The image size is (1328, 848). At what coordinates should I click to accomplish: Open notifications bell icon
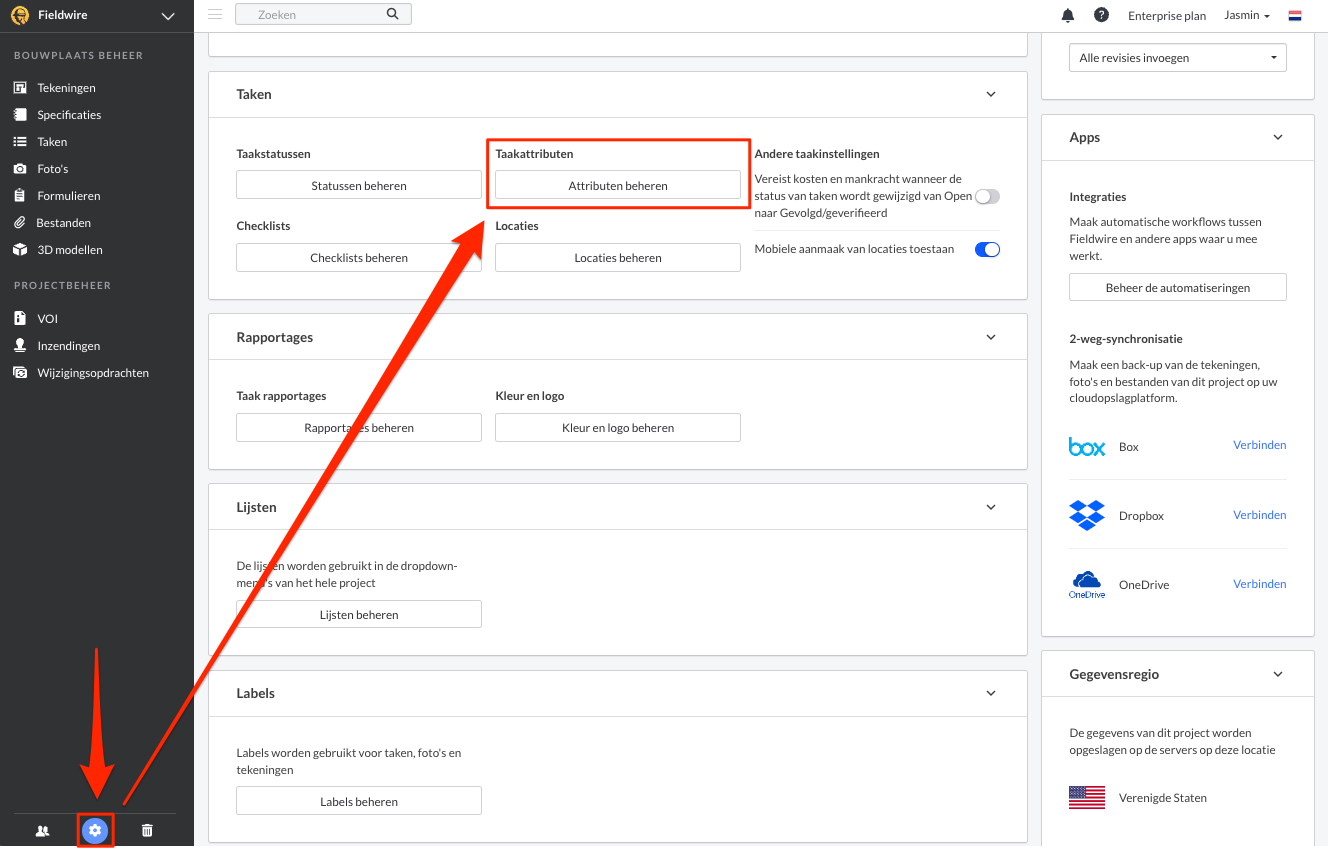click(x=1068, y=15)
